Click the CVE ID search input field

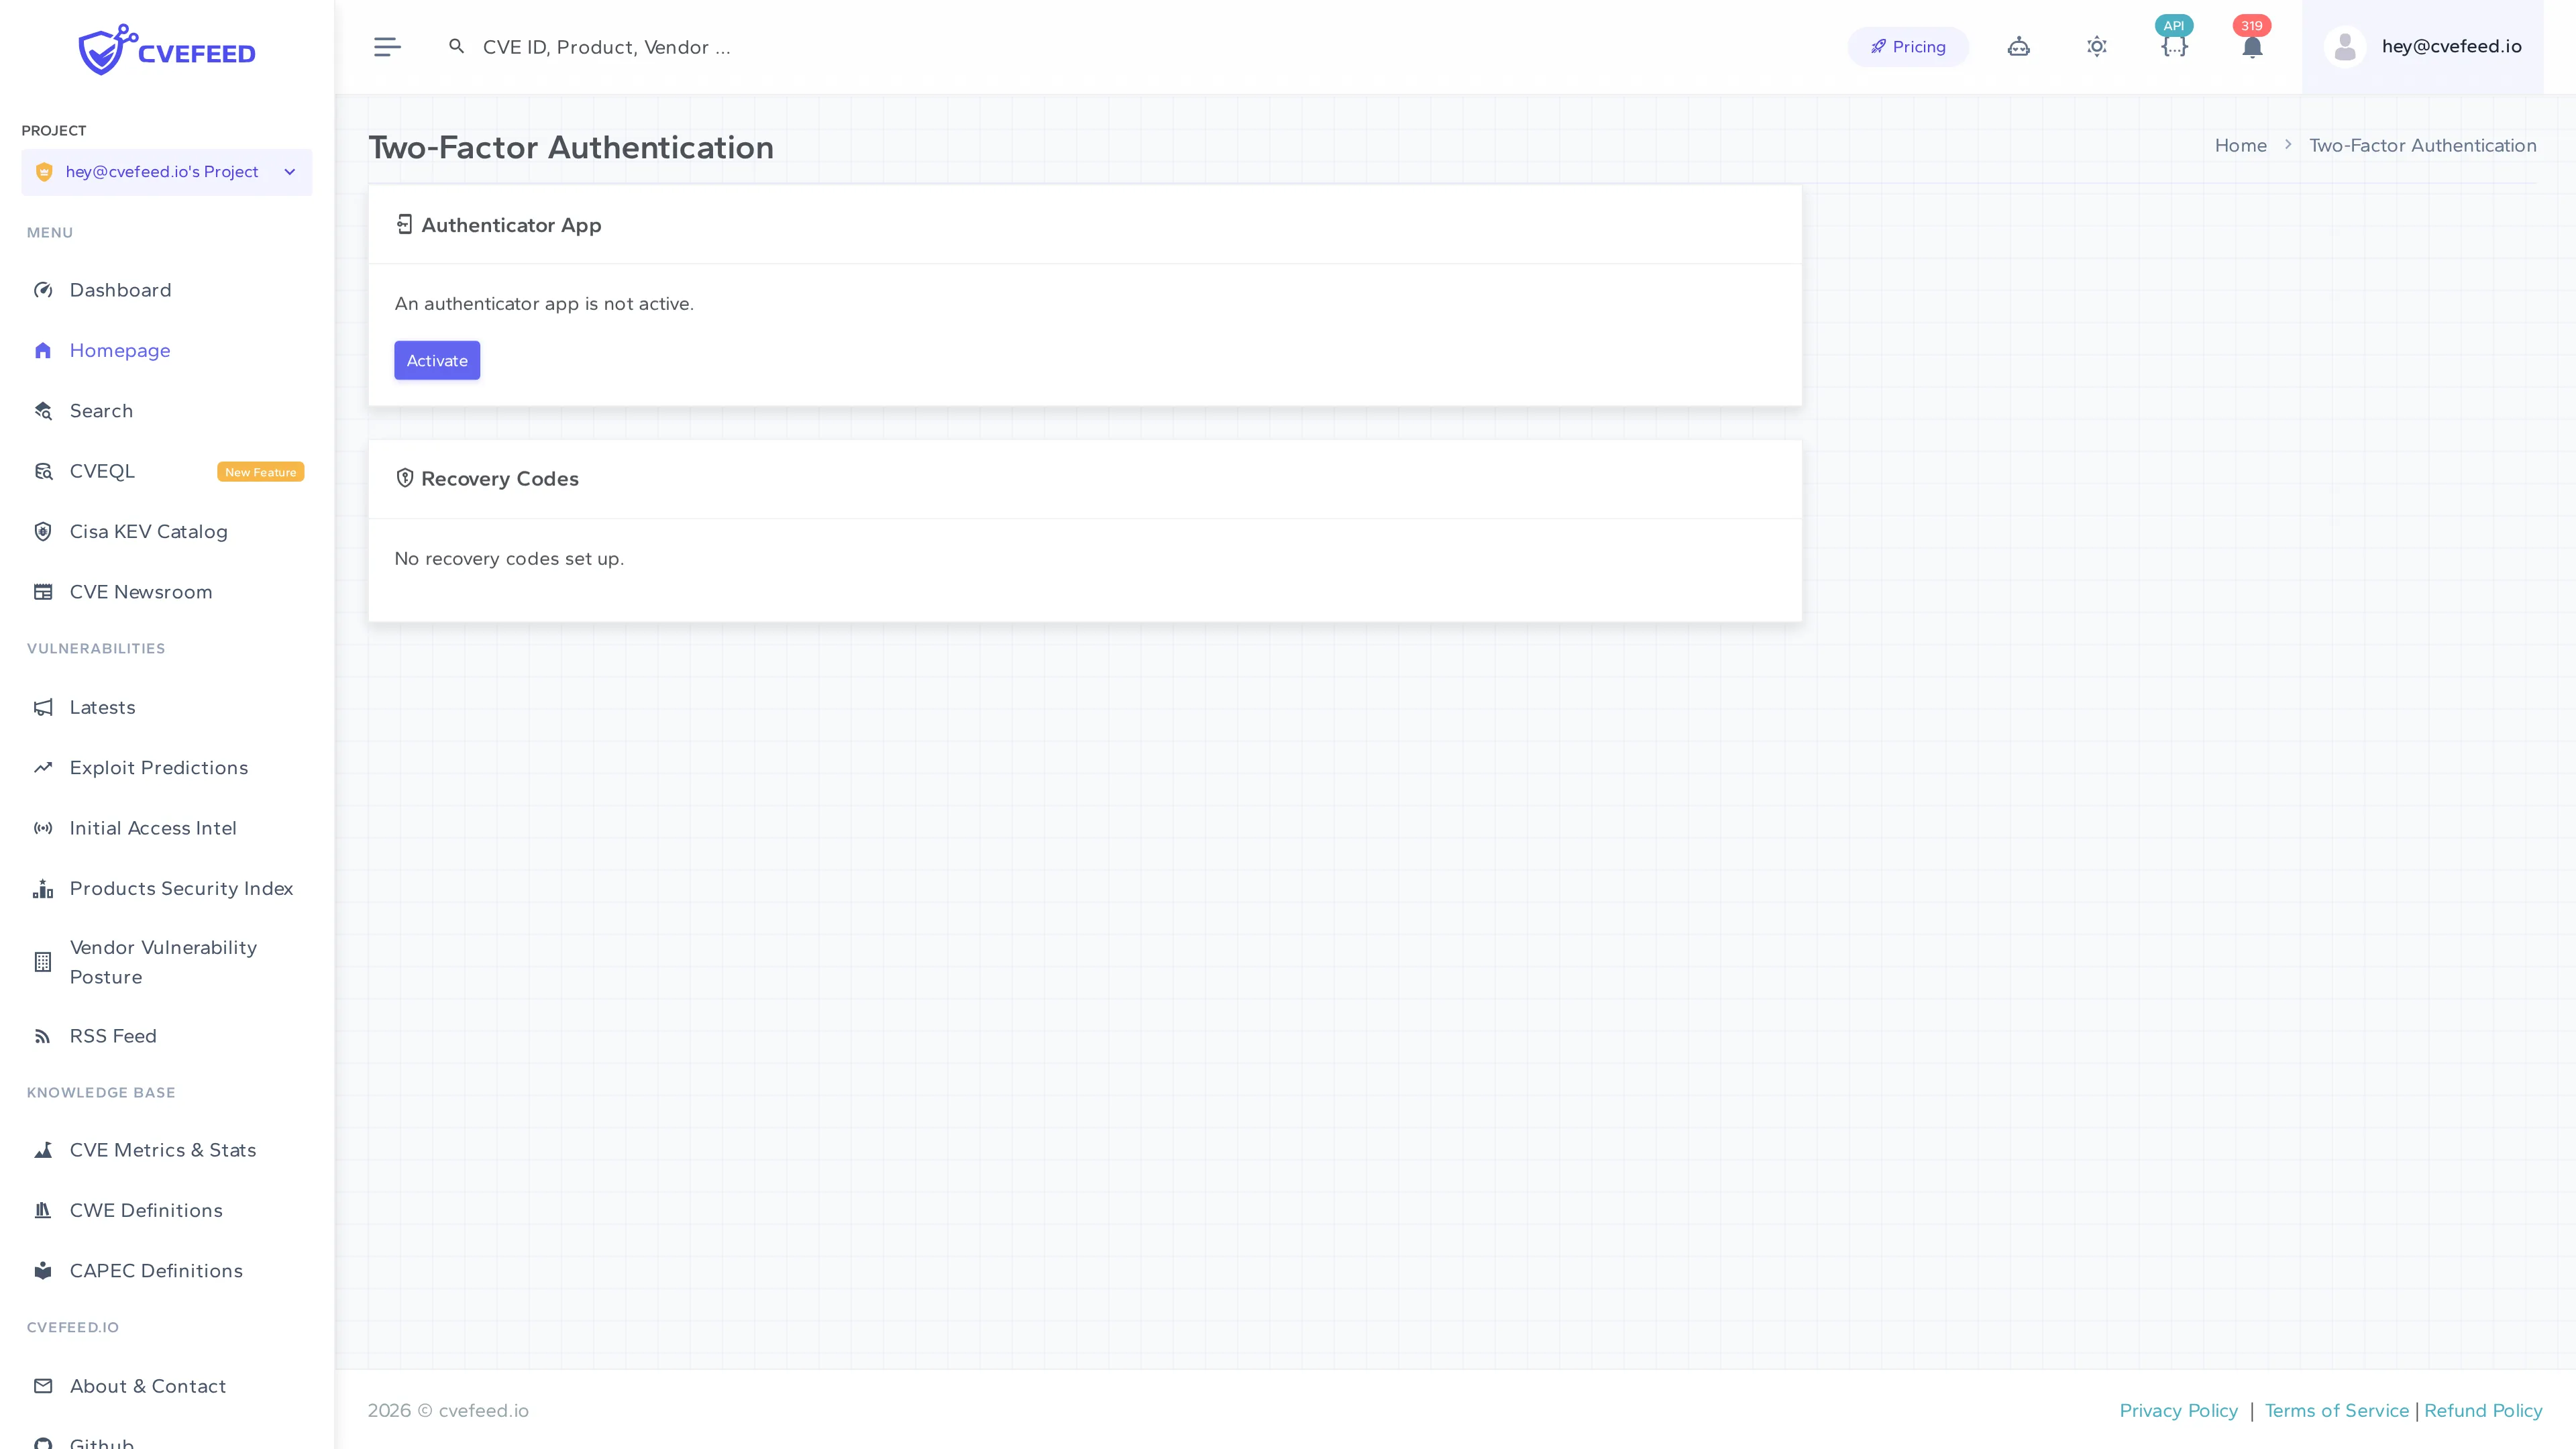(x=700, y=46)
